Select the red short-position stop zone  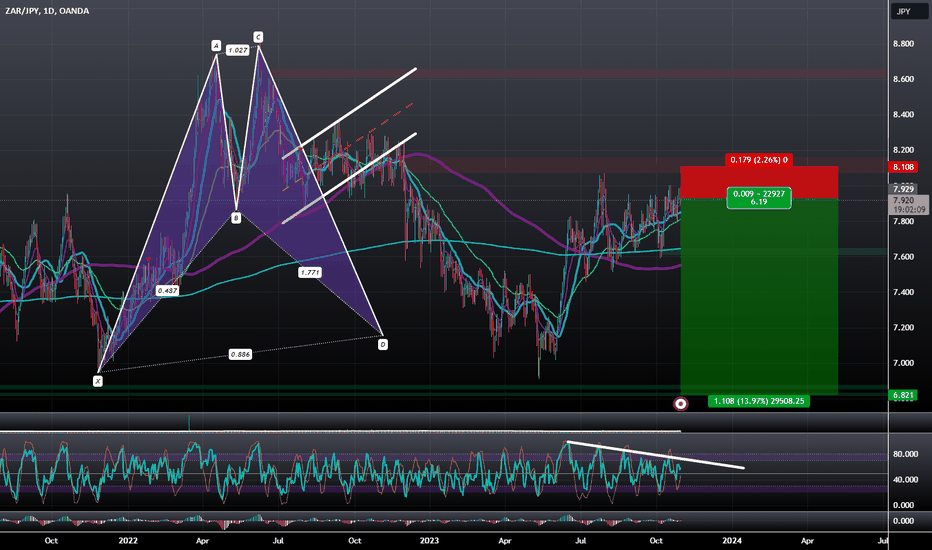tap(759, 183)
